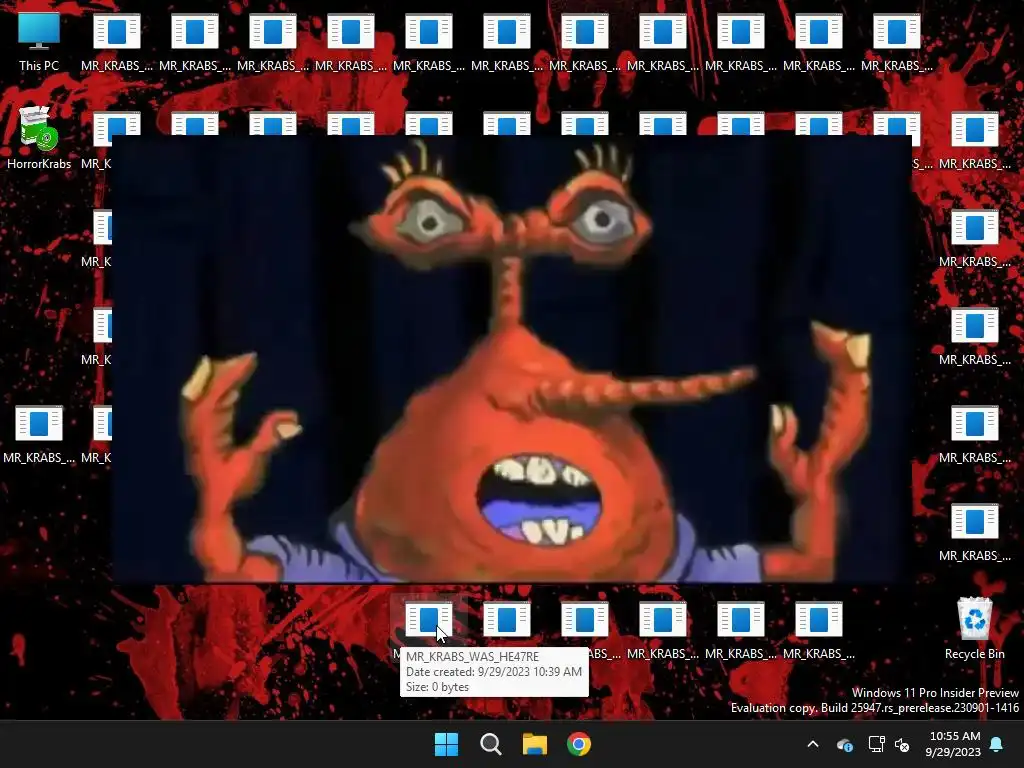Click the muted volume tray icon
Viewport: 1024px width, 768px height.
[903, 744]
